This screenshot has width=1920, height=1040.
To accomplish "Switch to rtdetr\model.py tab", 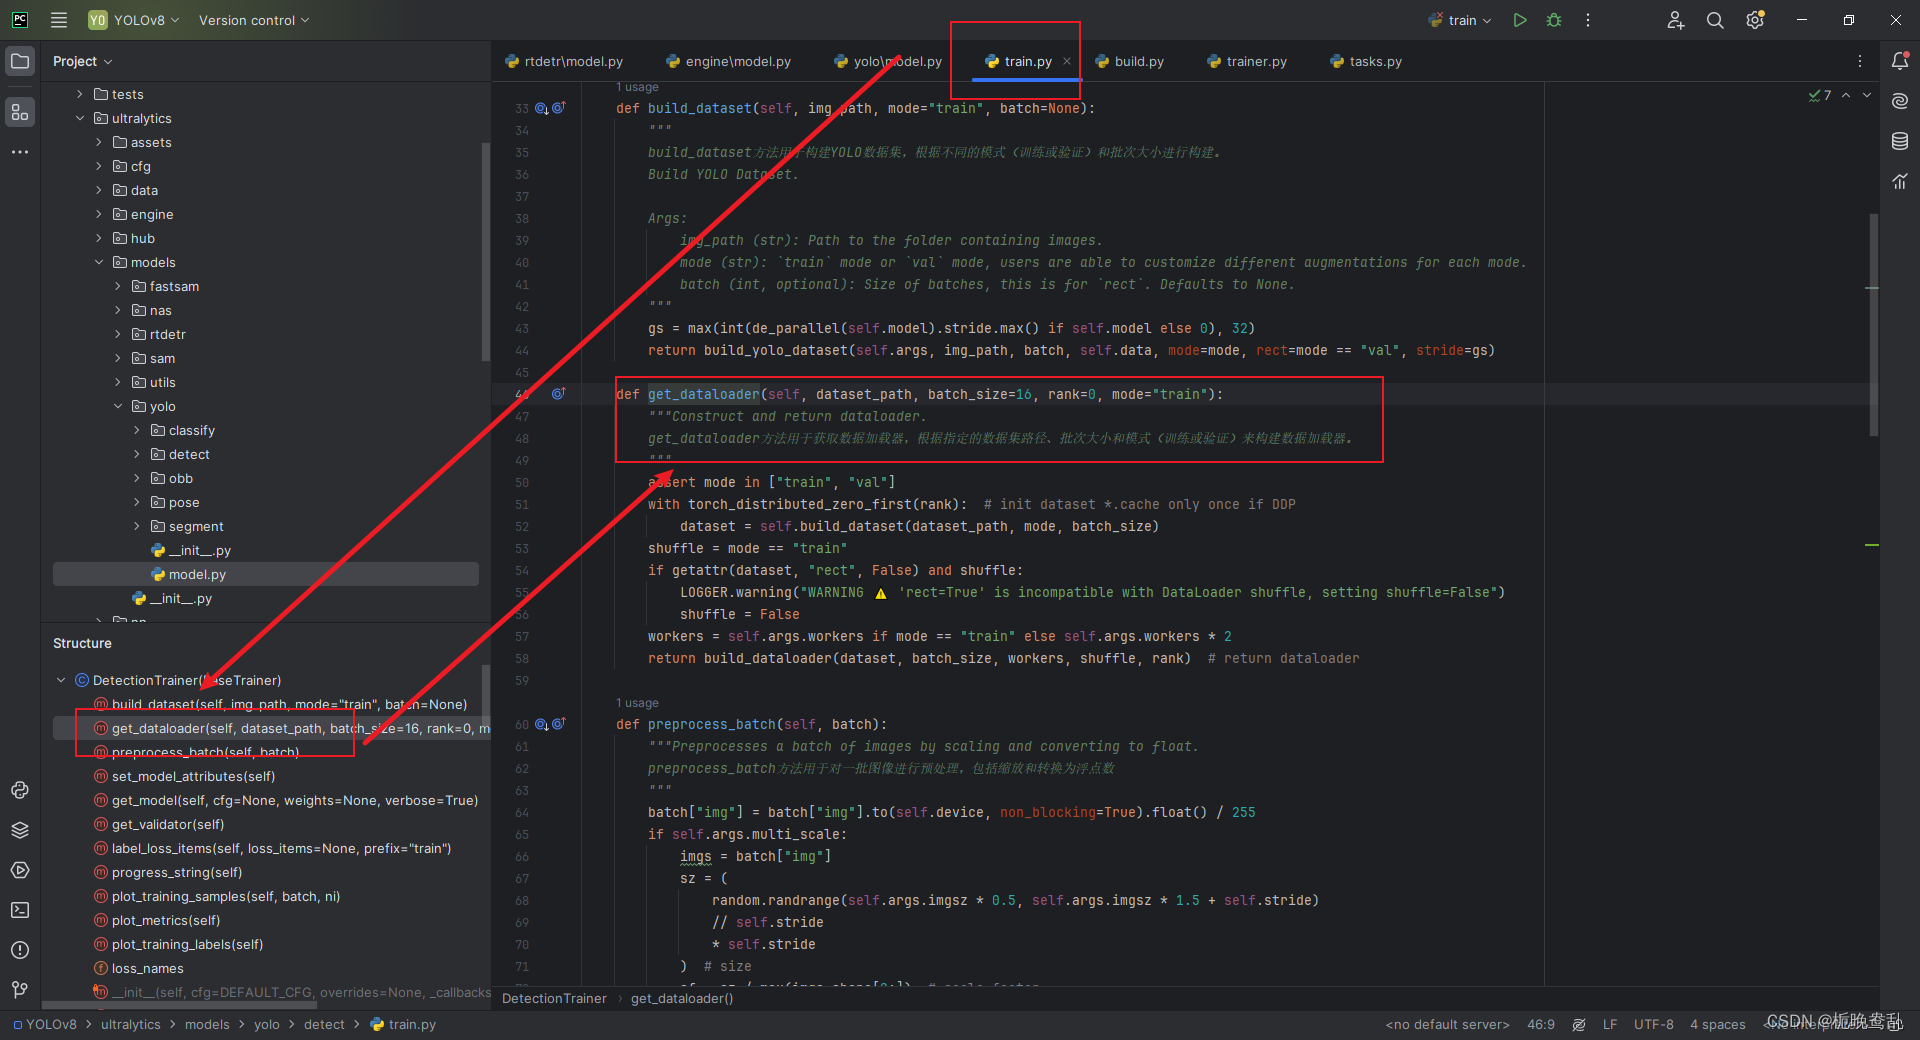I will [564, 61].
